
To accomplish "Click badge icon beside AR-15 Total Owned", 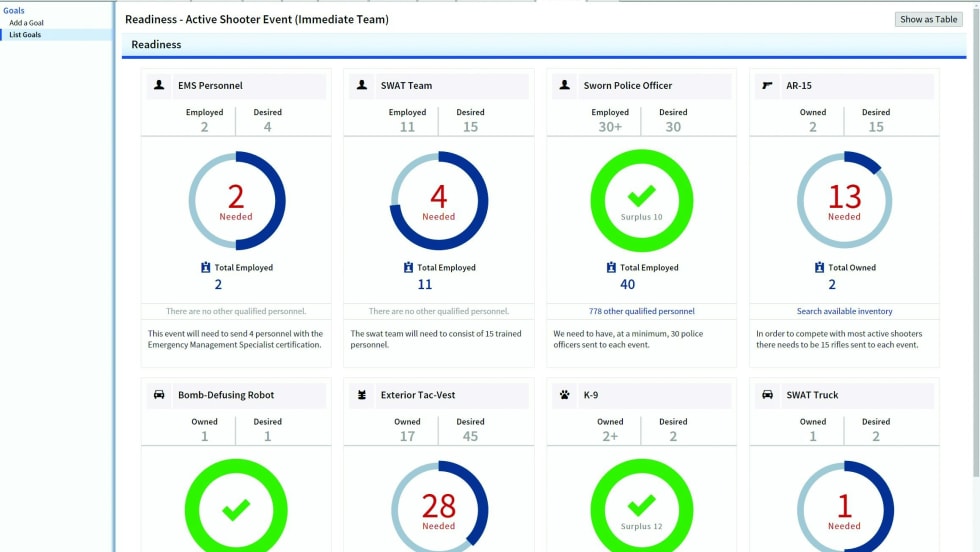I will pos(819,268).
